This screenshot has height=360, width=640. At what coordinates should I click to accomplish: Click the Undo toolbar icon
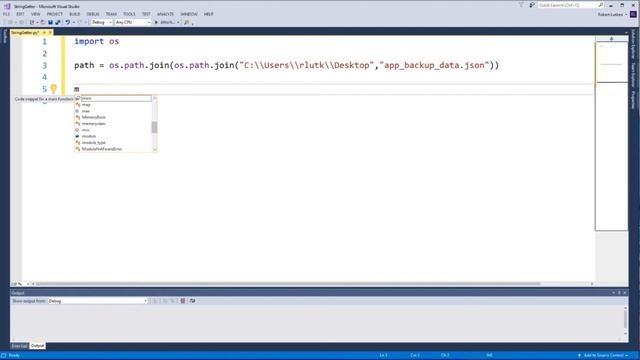click(67, 22)
